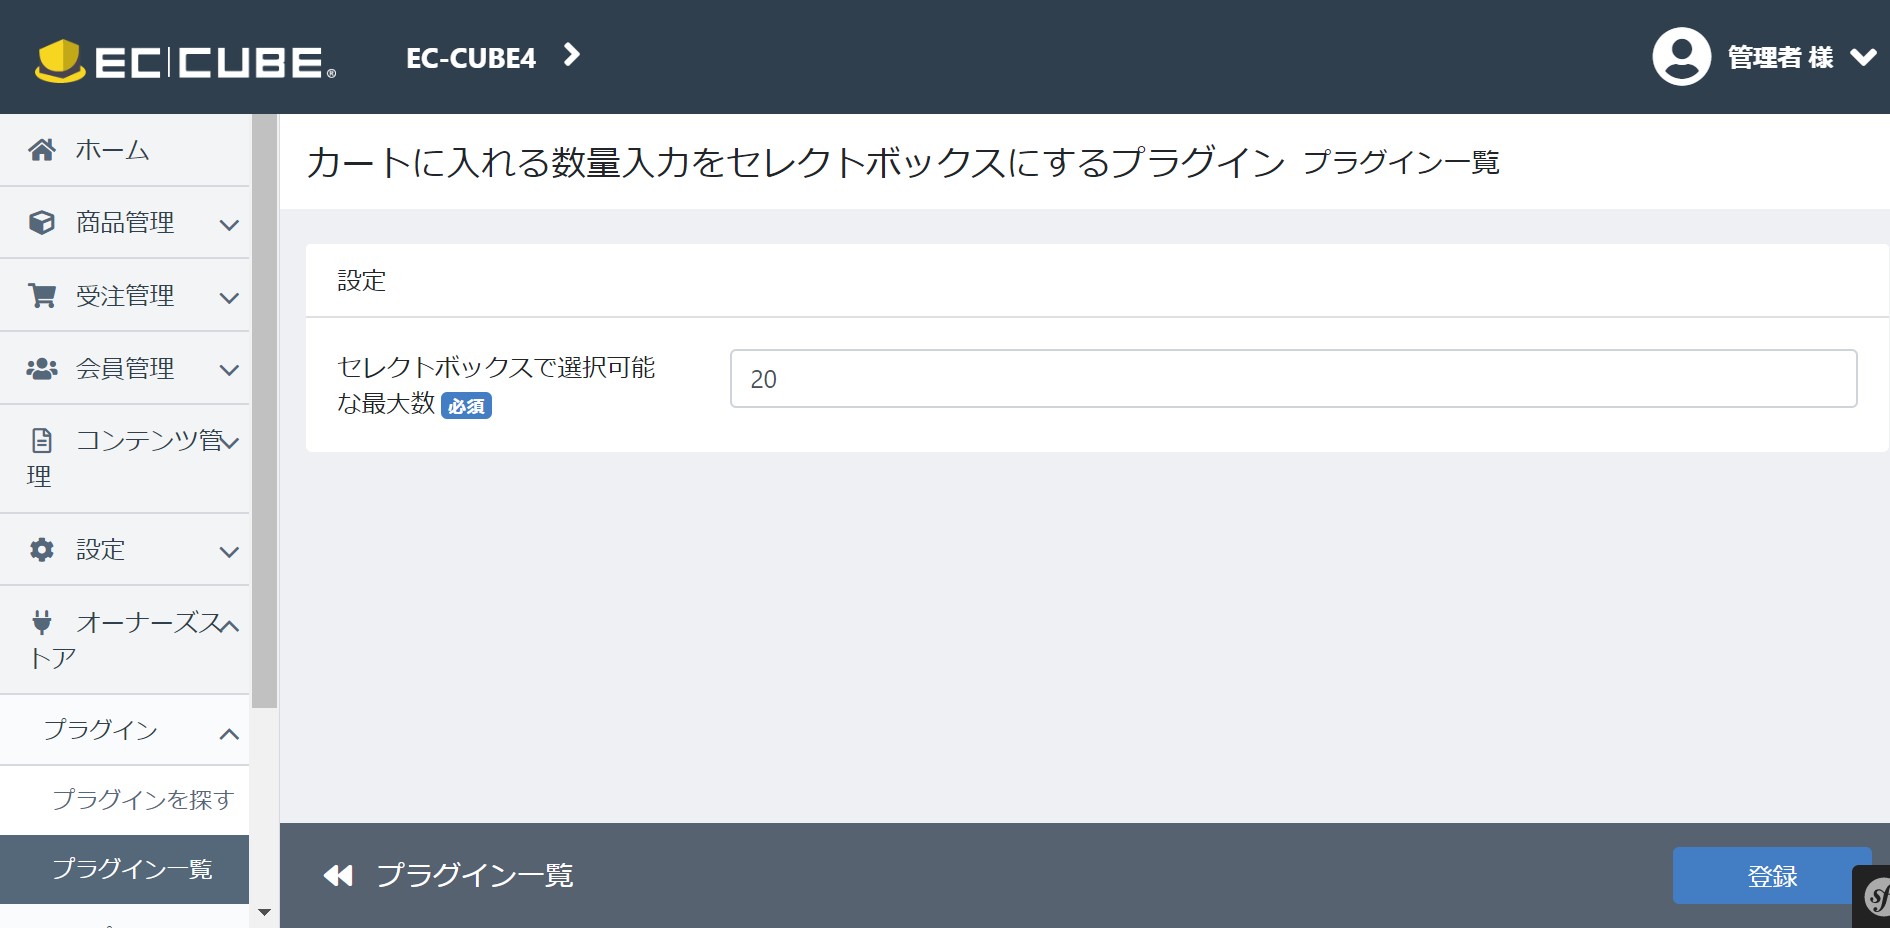Click the content management document icon

pos(42,440)
